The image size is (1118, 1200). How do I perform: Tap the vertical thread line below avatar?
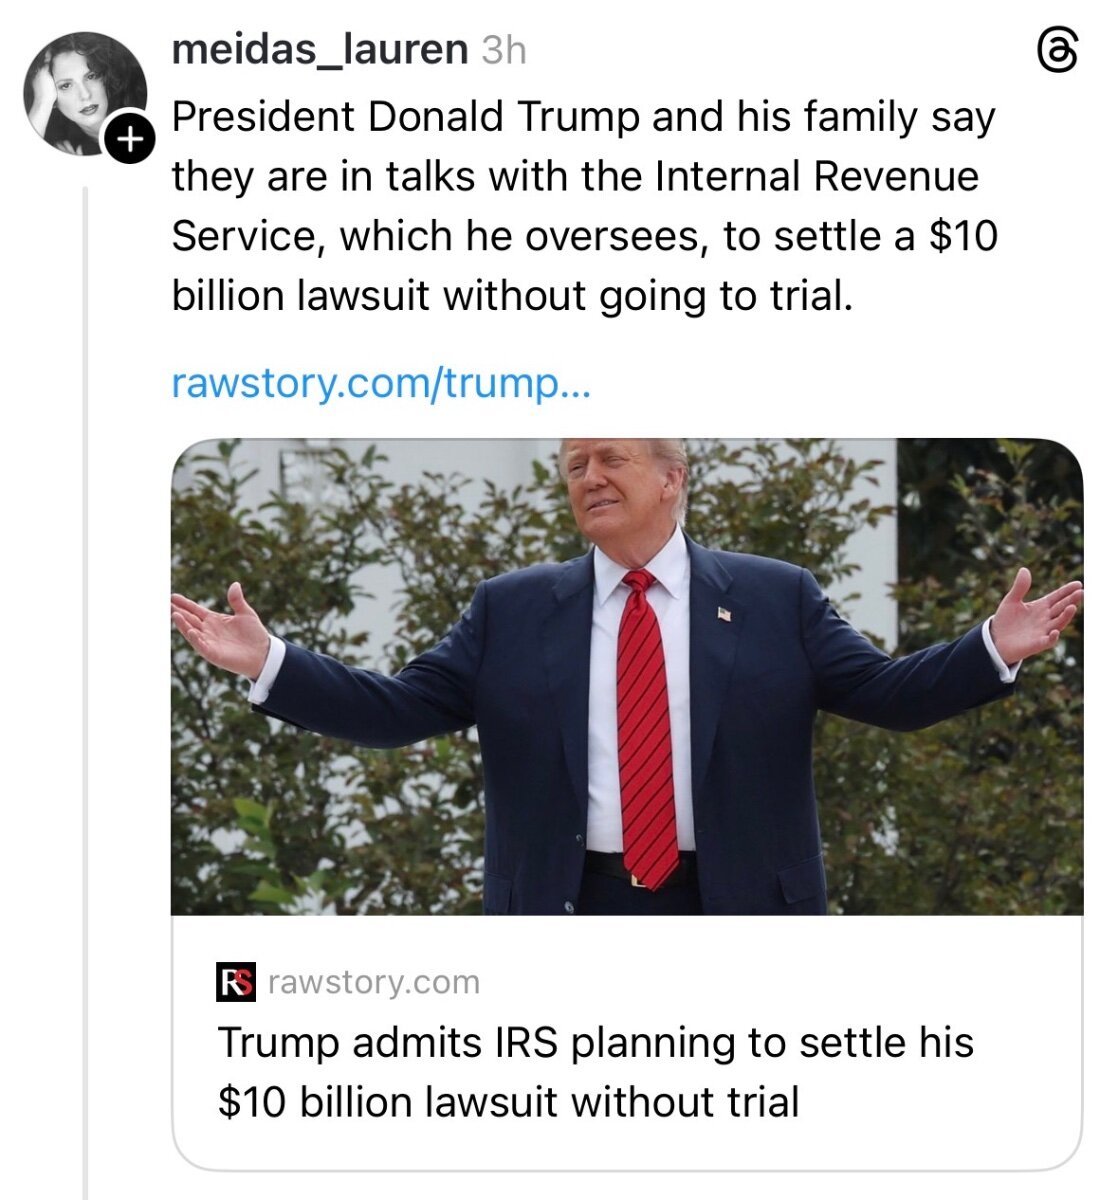[85, 700]
